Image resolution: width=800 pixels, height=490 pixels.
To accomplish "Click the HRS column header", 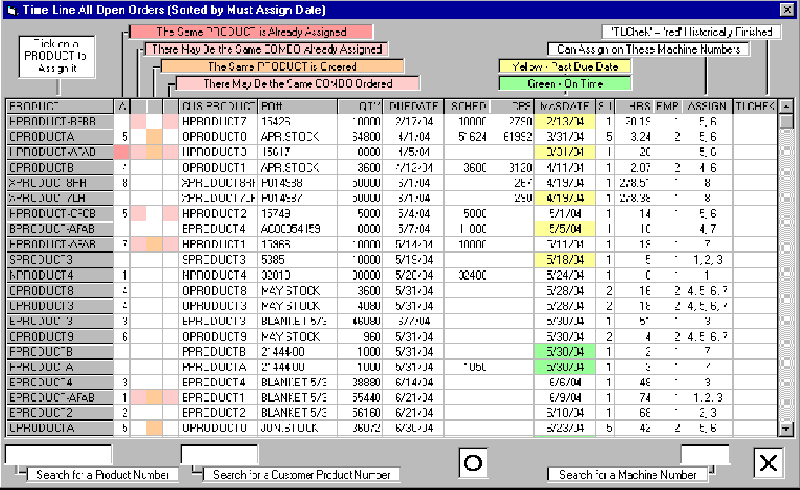I will coord(634,106).
